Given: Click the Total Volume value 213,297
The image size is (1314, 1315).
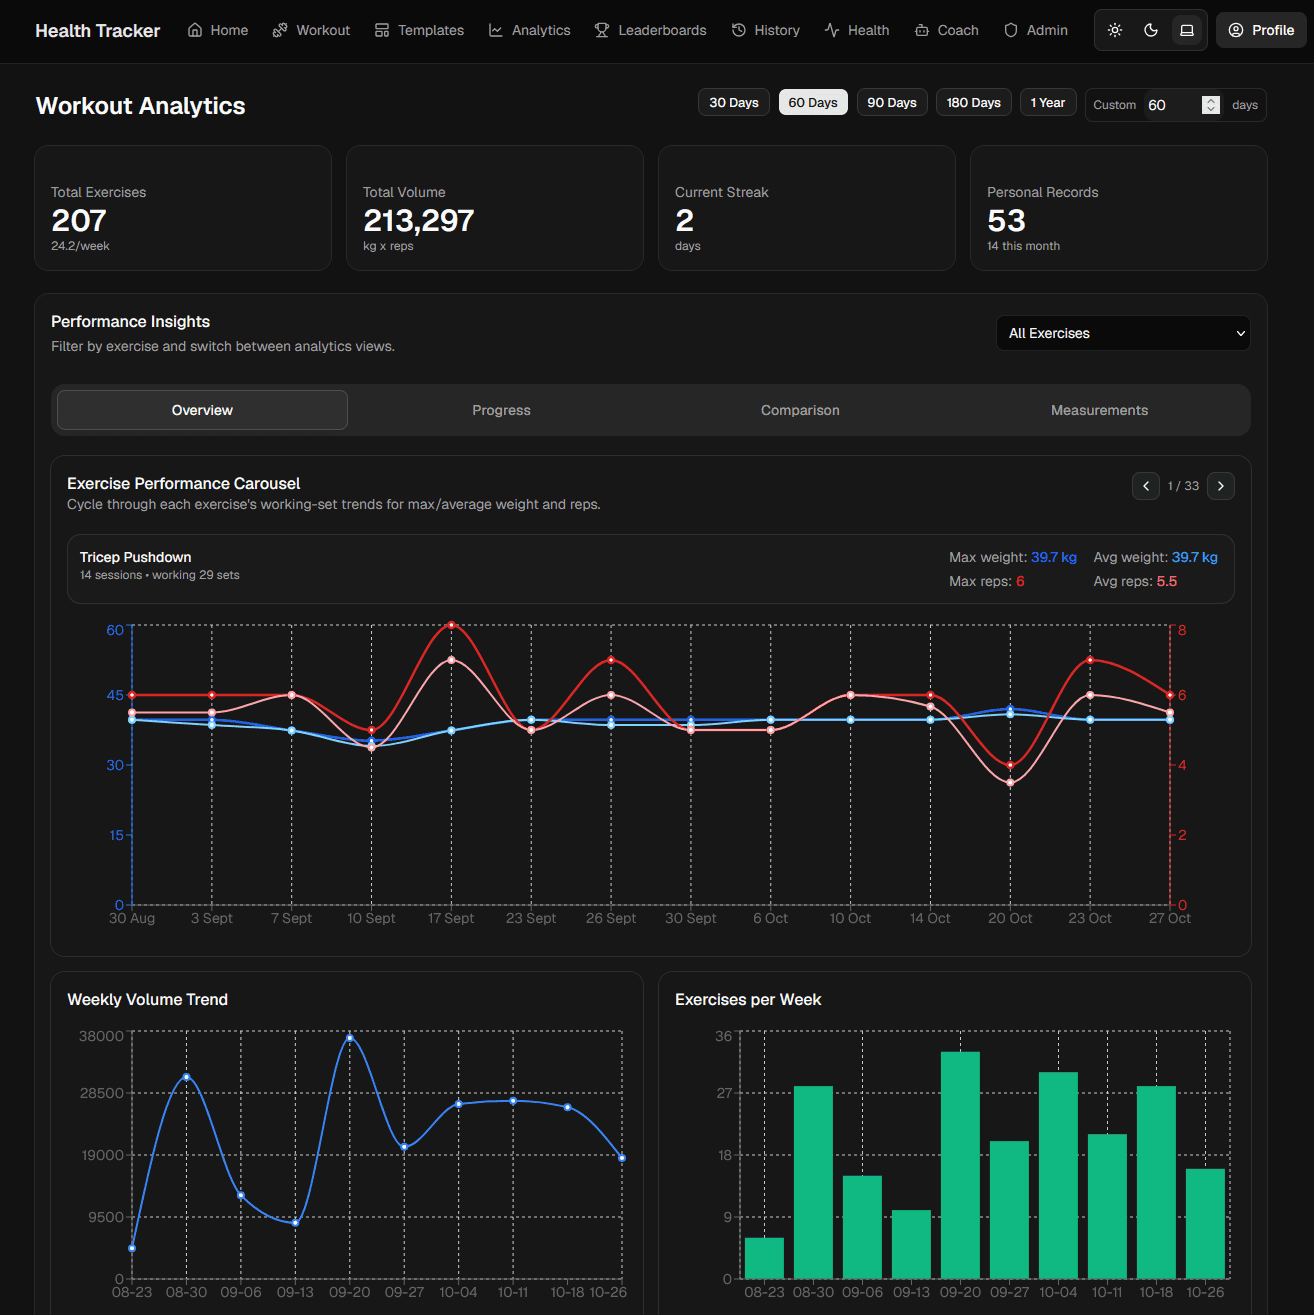Looking at the screenshot, I should tap(418, 220).
